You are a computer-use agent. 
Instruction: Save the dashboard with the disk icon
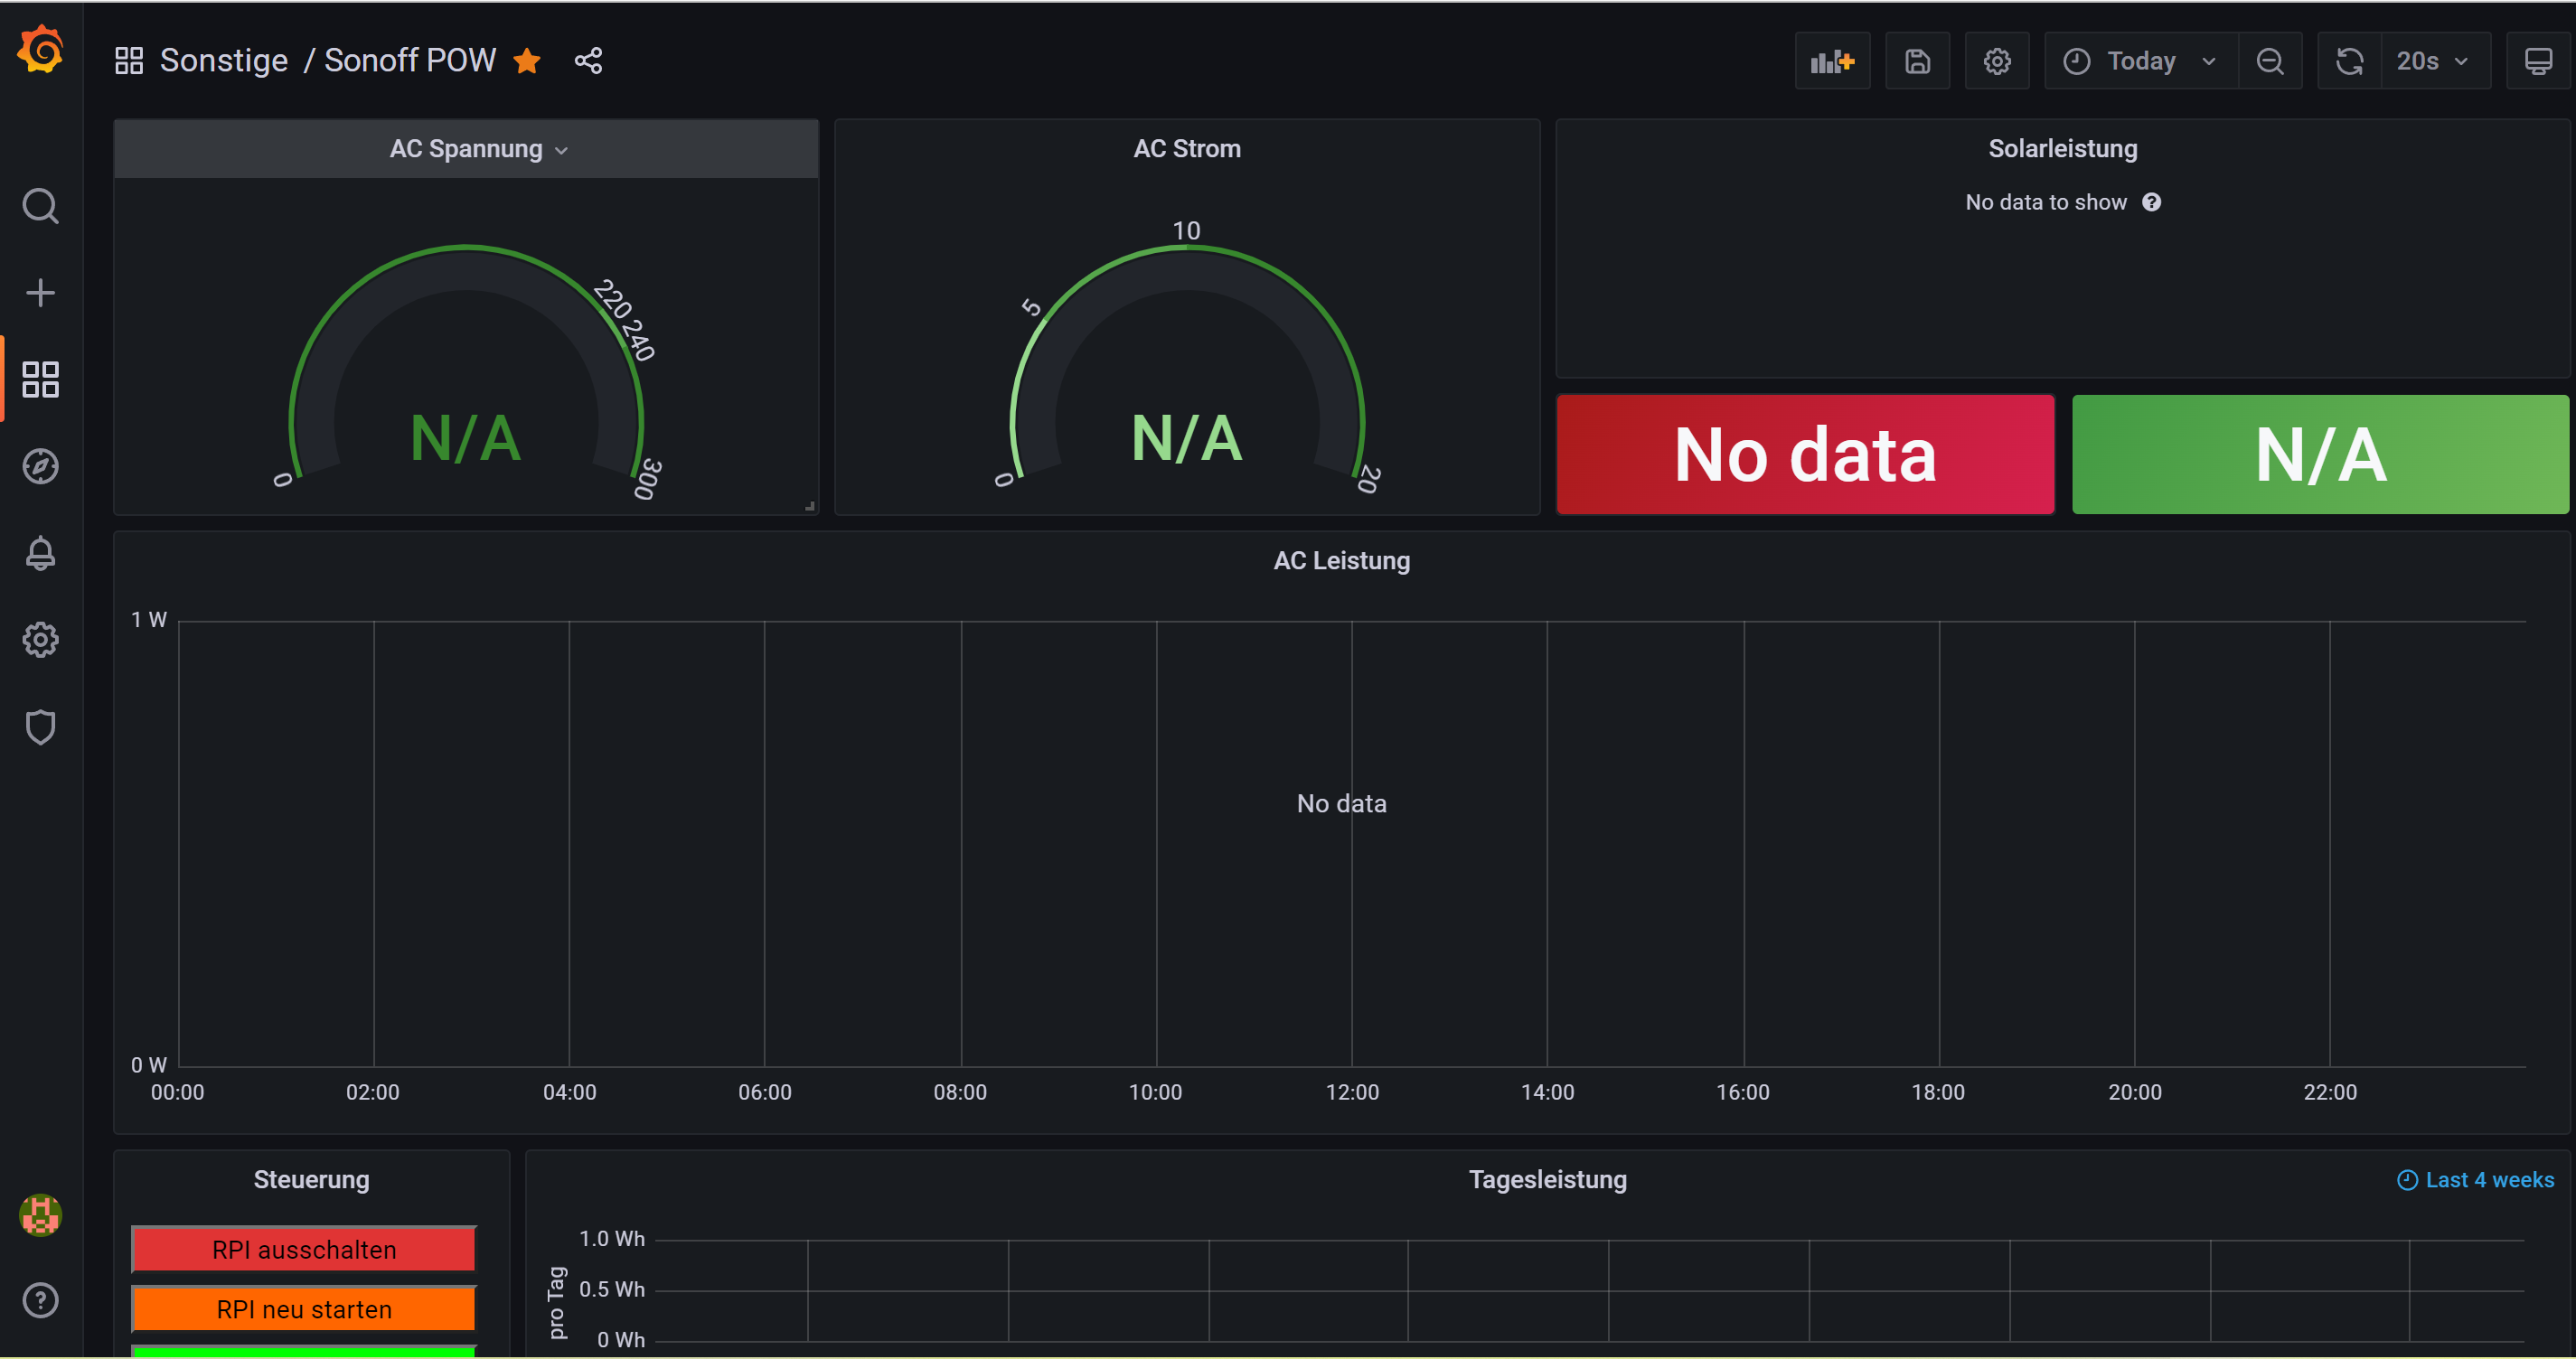1916,61
